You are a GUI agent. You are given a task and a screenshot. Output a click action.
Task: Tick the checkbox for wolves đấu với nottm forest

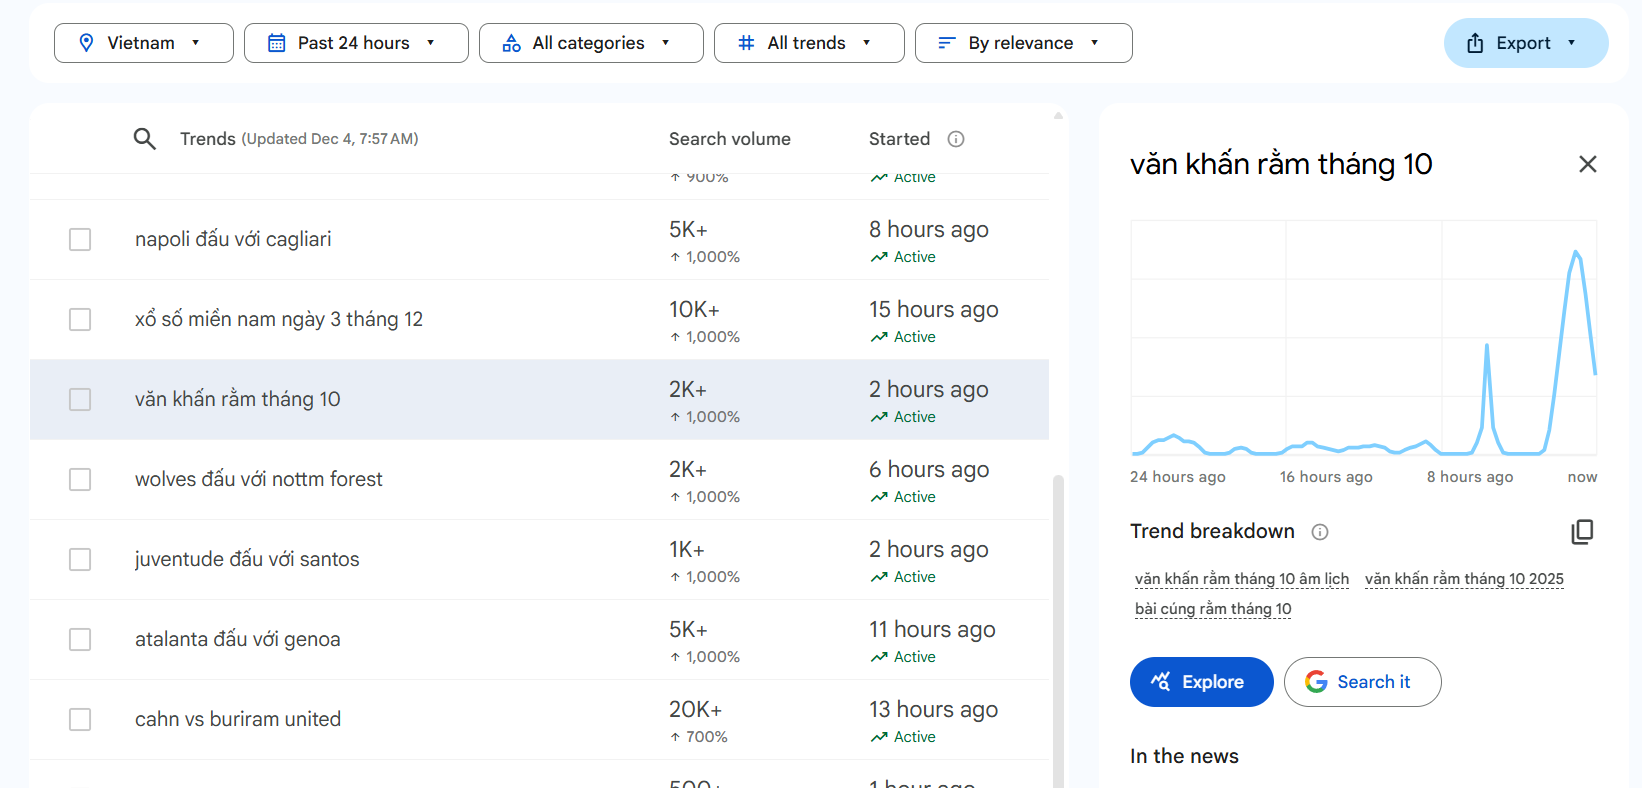click(80, 480)
